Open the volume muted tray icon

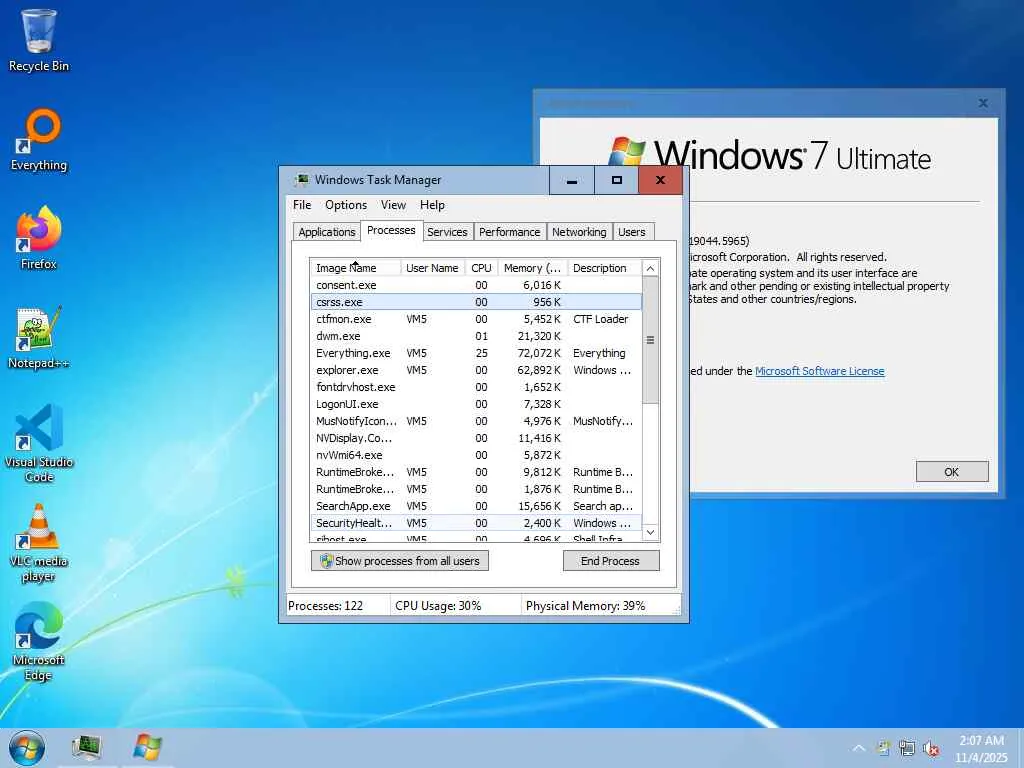click(931, 748)
